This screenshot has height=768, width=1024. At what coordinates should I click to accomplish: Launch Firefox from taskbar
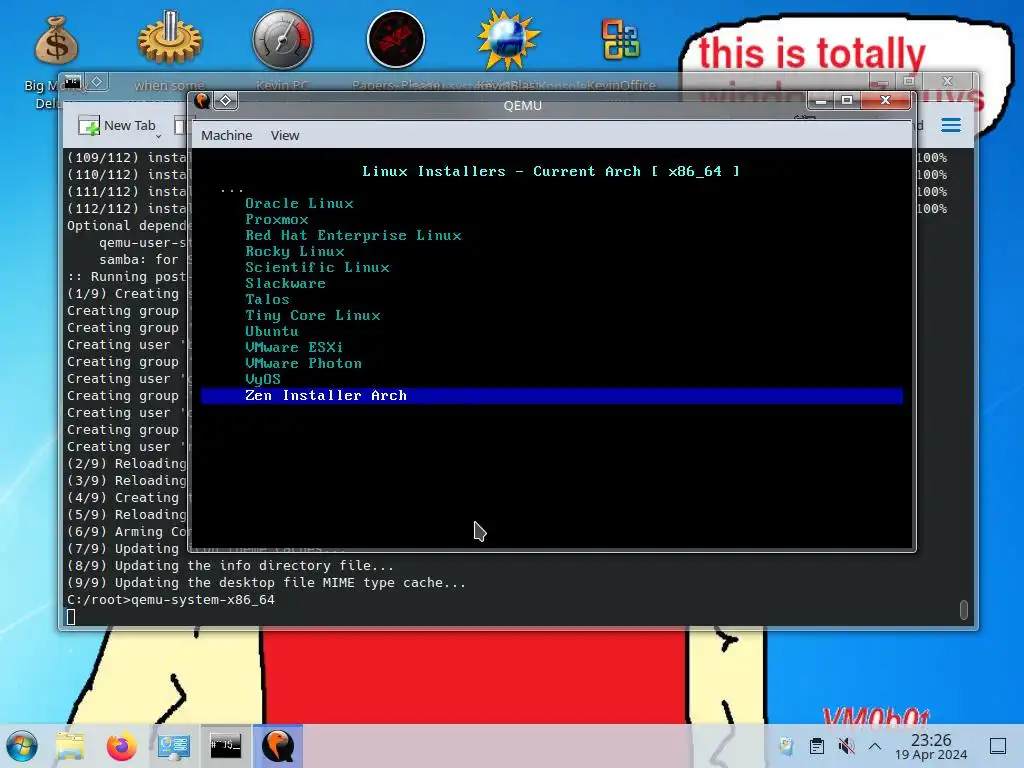coord(121,746)
